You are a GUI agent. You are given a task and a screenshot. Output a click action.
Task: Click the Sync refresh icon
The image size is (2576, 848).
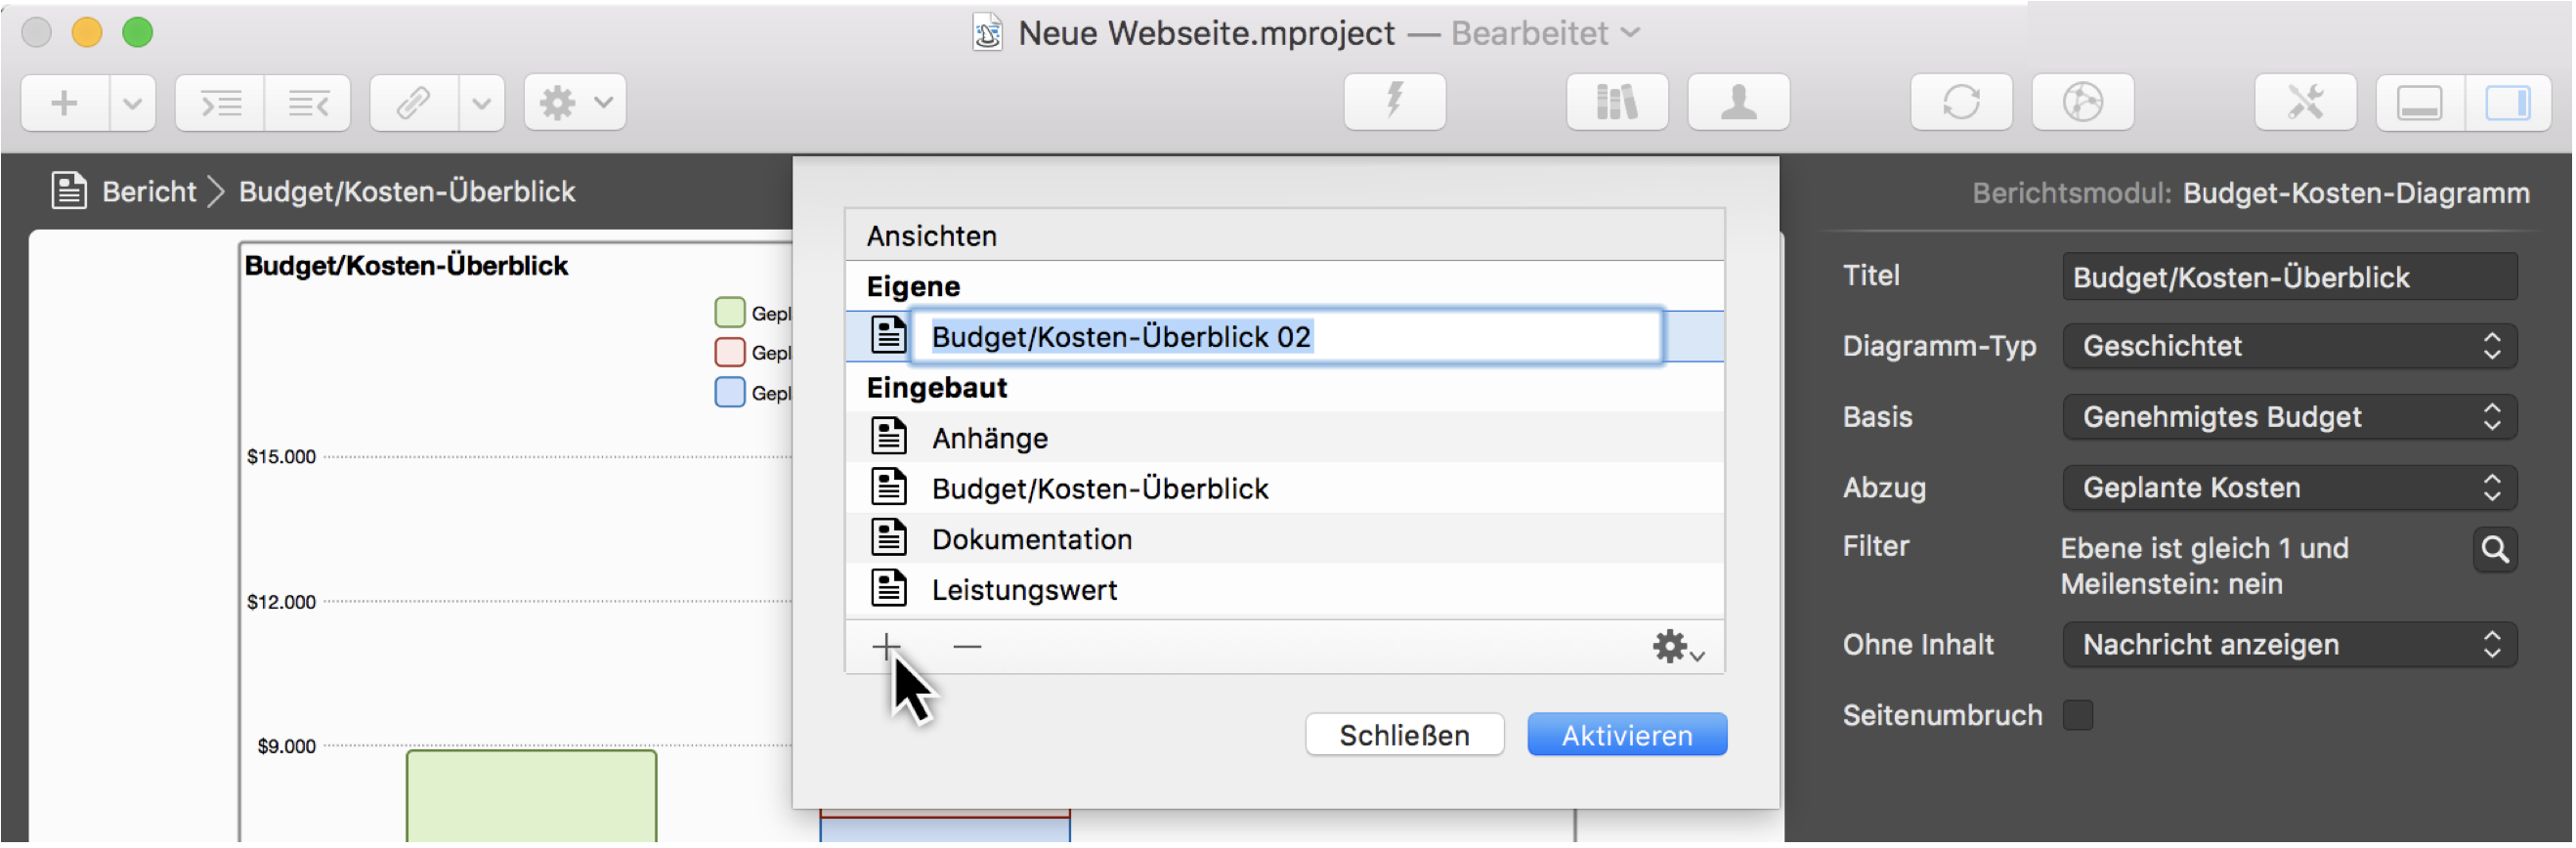[1960, 101]
